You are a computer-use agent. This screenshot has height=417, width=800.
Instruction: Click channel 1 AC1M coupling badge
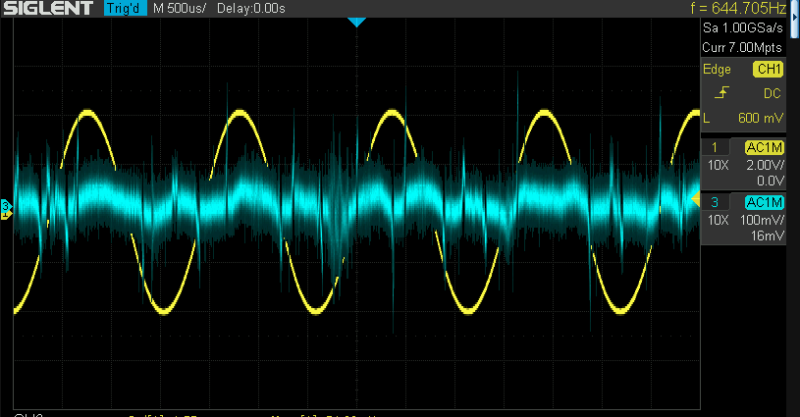(x=765, y=148)
